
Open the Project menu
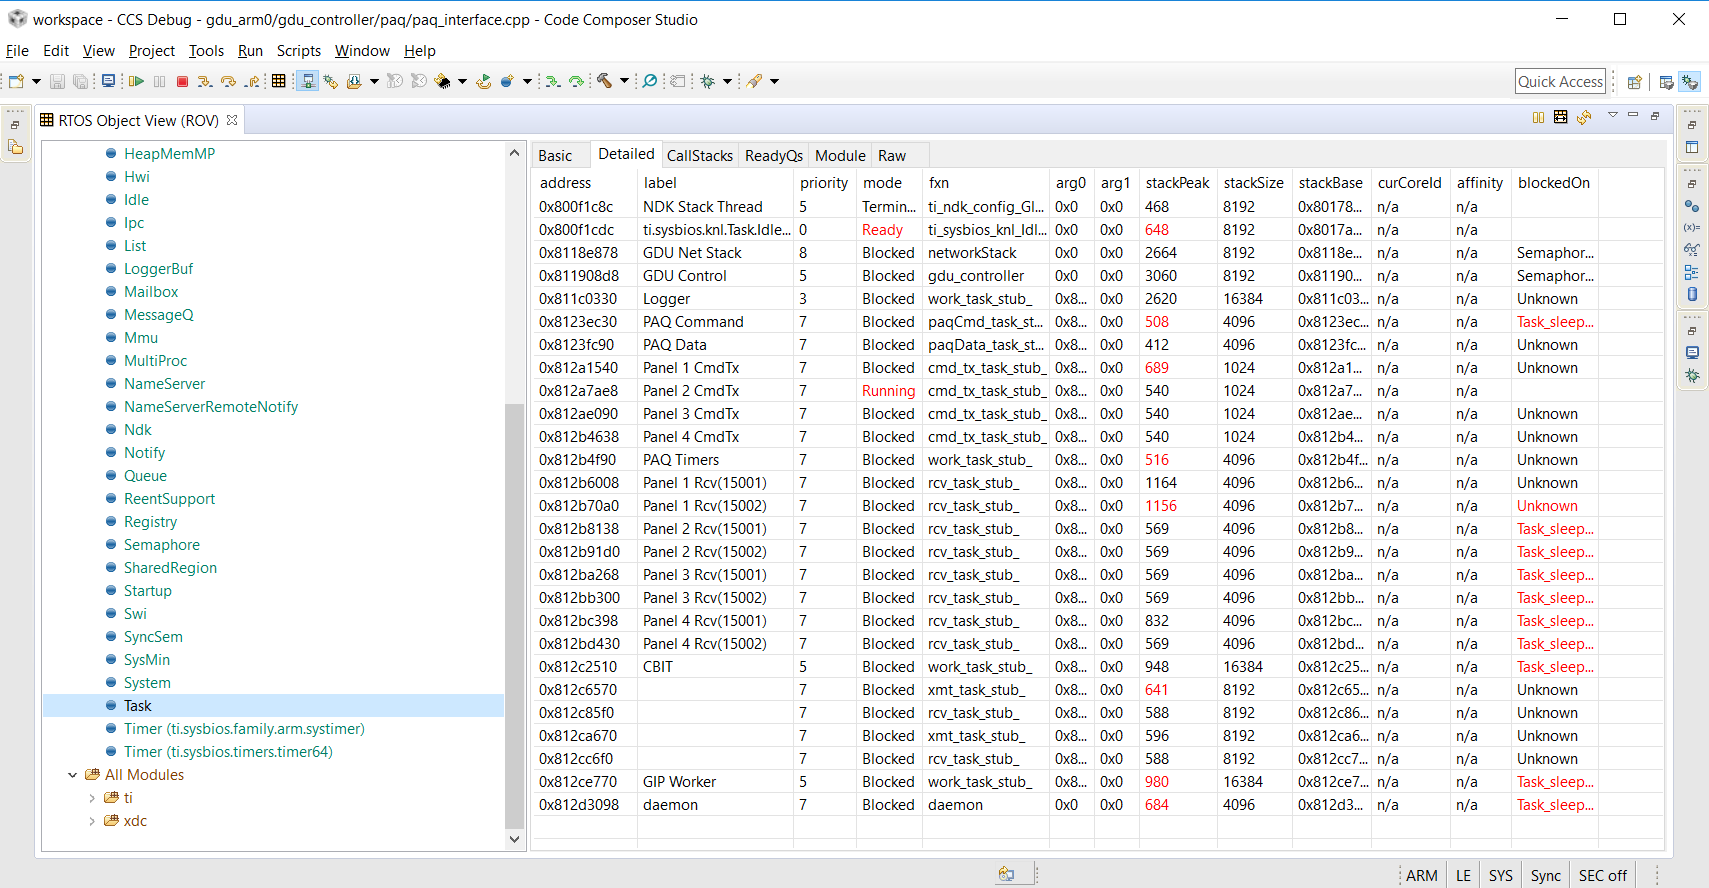152,51
